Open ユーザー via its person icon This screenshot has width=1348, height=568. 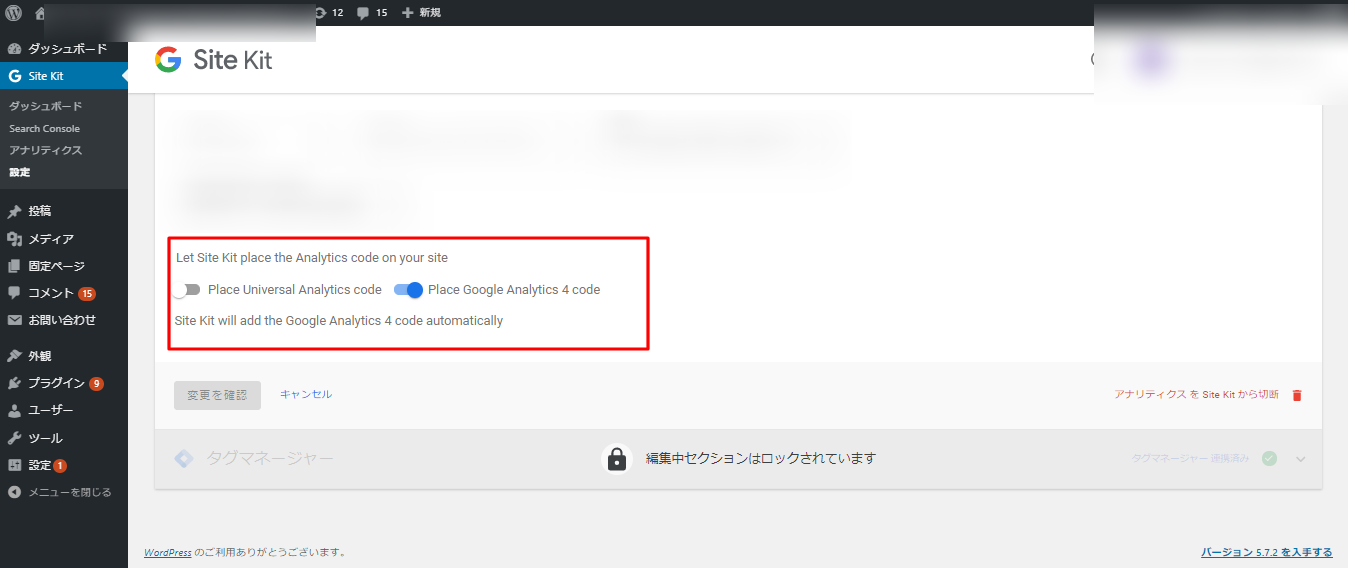click(14, 410)
